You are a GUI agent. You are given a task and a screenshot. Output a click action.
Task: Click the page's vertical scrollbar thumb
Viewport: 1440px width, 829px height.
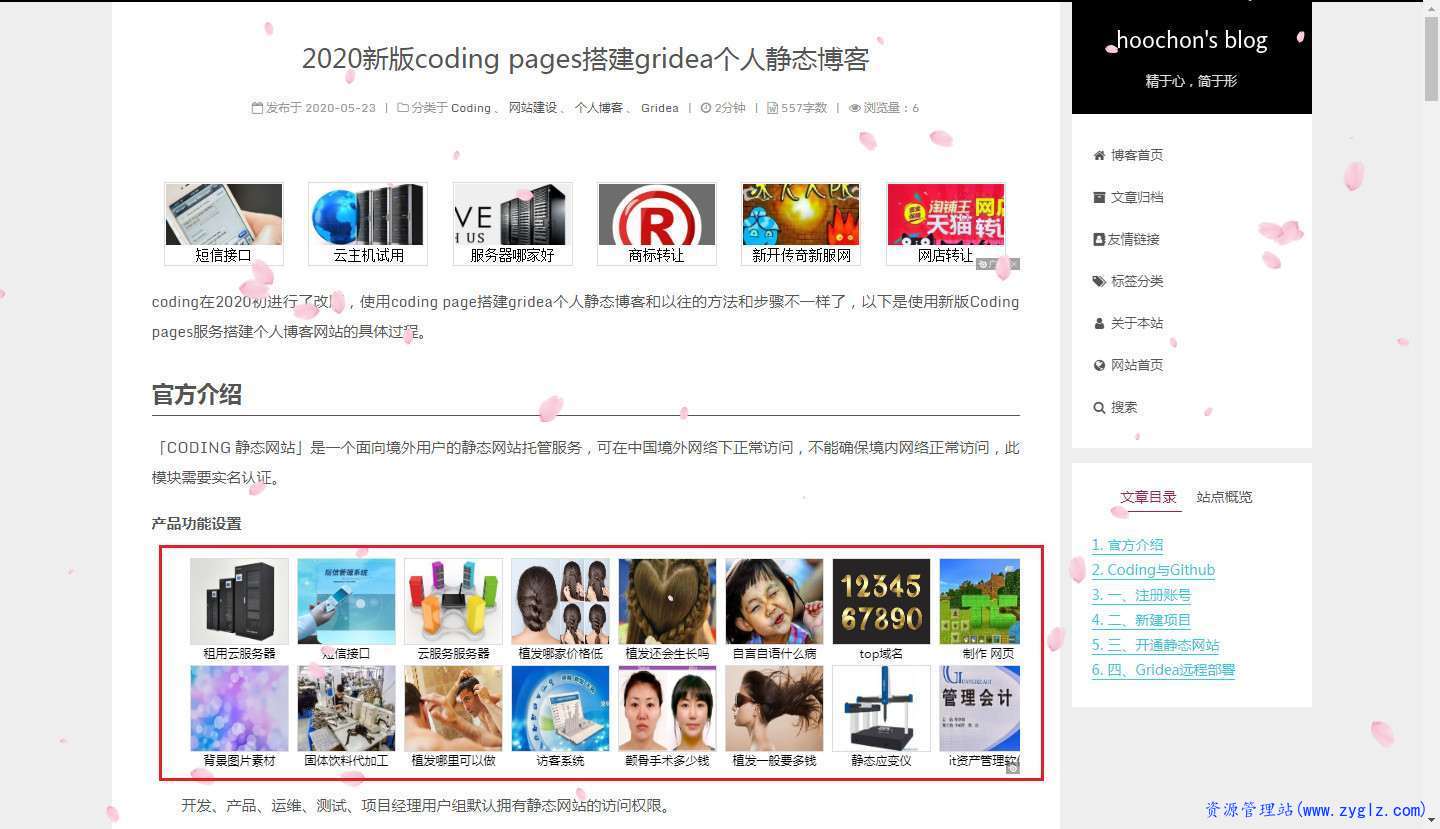pyautogui.click(x=1431, y=59)
